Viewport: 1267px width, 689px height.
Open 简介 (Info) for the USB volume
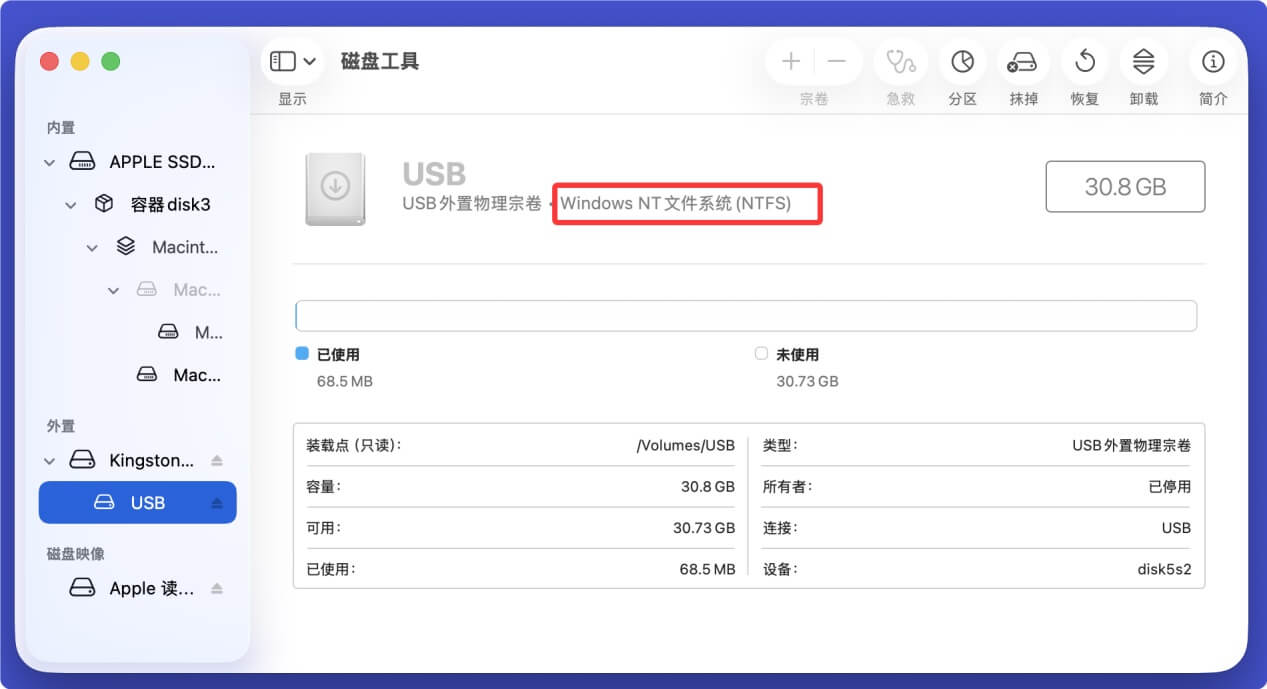[1212, 60]
